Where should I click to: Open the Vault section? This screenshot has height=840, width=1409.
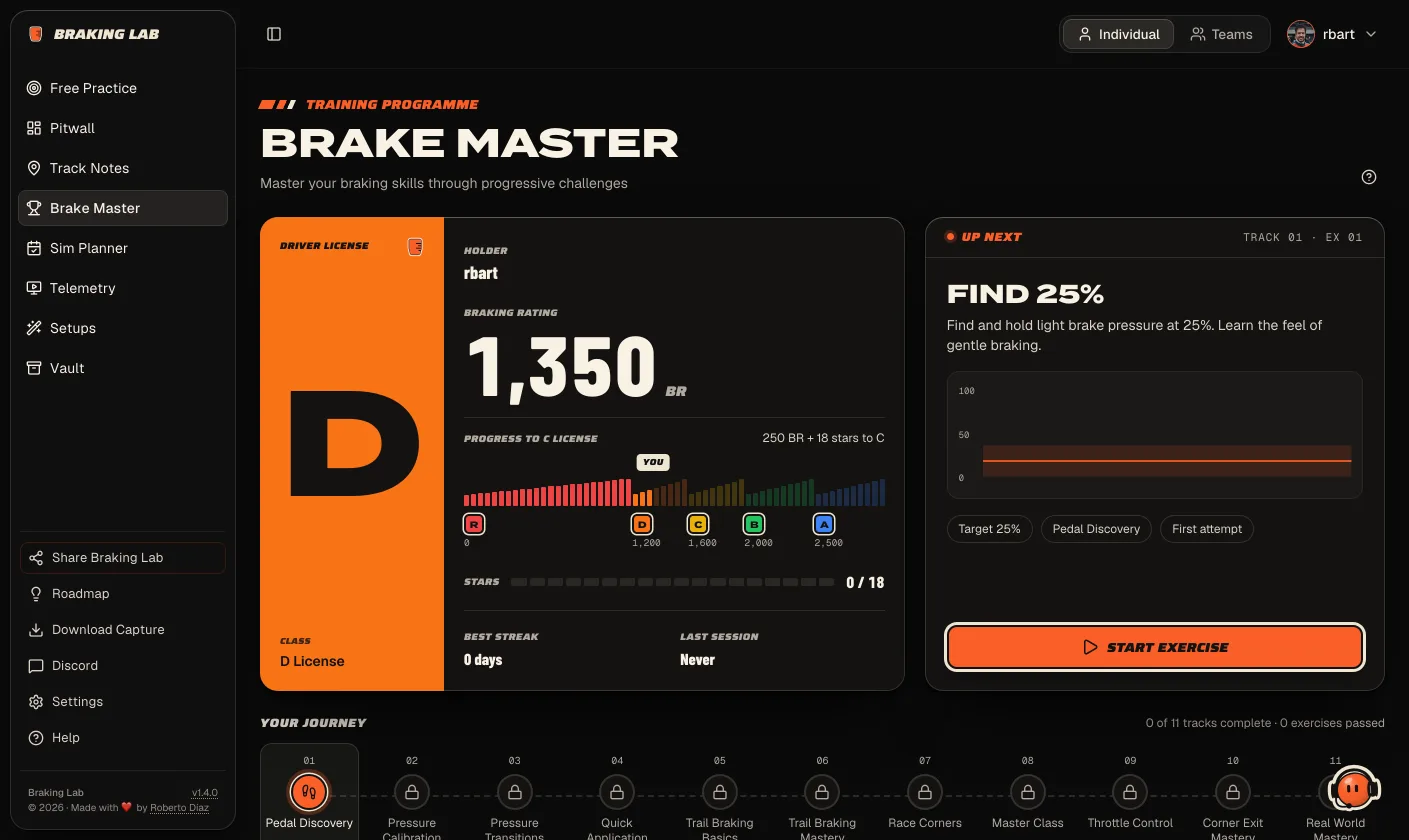click(x=123, y=368)
